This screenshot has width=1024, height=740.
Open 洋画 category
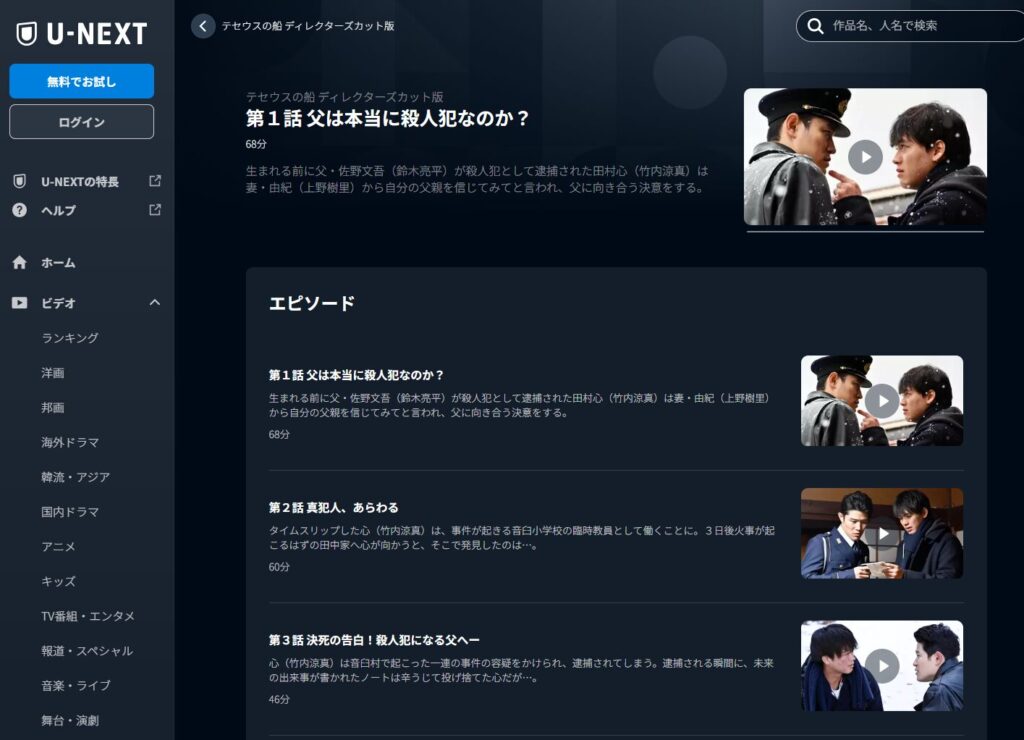click(53, 373)
